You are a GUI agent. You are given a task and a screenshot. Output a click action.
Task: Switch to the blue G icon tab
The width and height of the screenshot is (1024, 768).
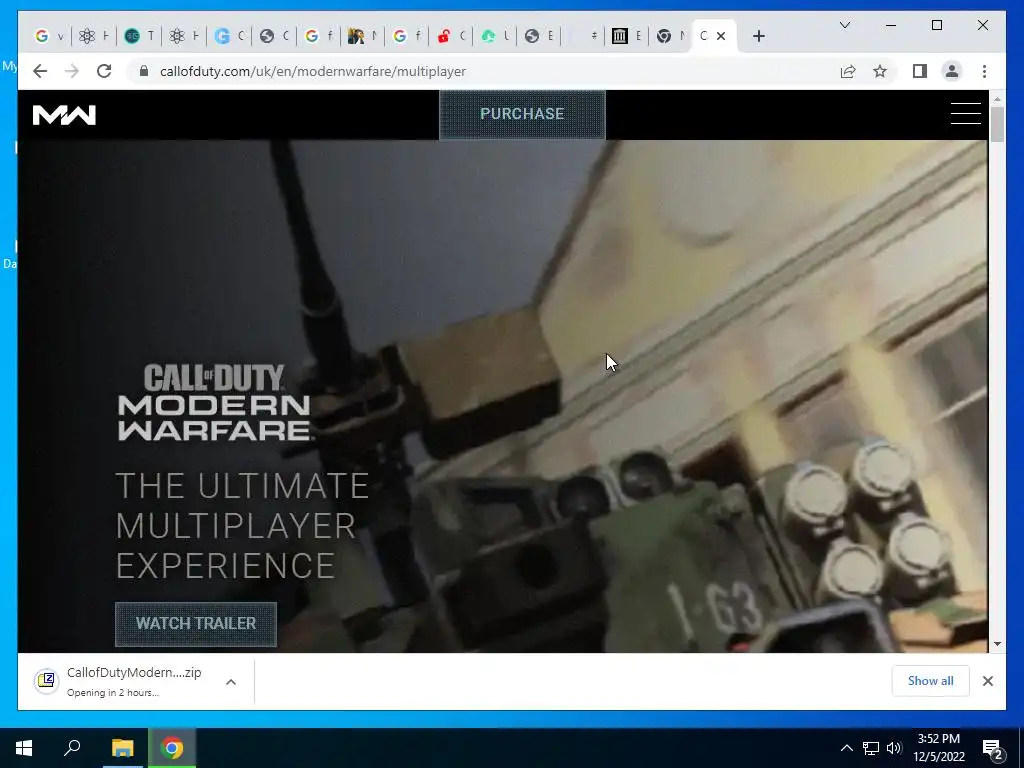click(229, 36)
